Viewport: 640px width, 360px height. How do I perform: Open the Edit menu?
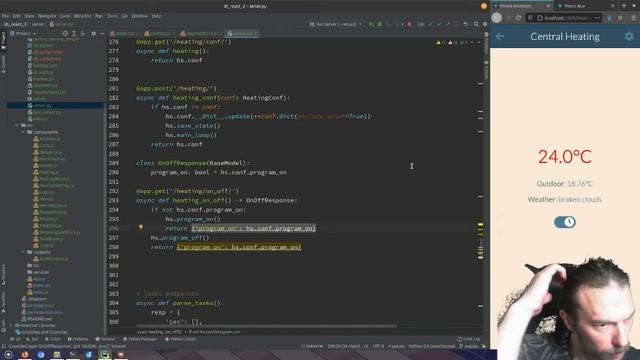click(x=16, y=16)
